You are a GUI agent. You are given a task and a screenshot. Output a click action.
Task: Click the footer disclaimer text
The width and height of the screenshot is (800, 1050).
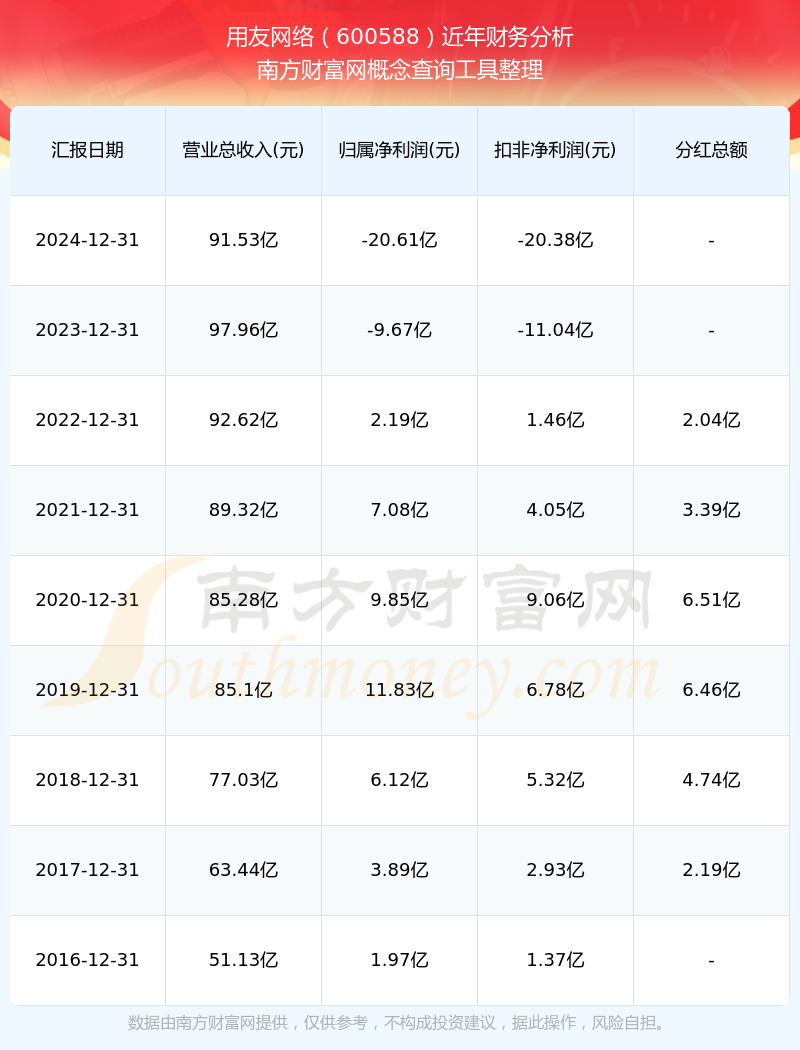[x=400, y=1023]
